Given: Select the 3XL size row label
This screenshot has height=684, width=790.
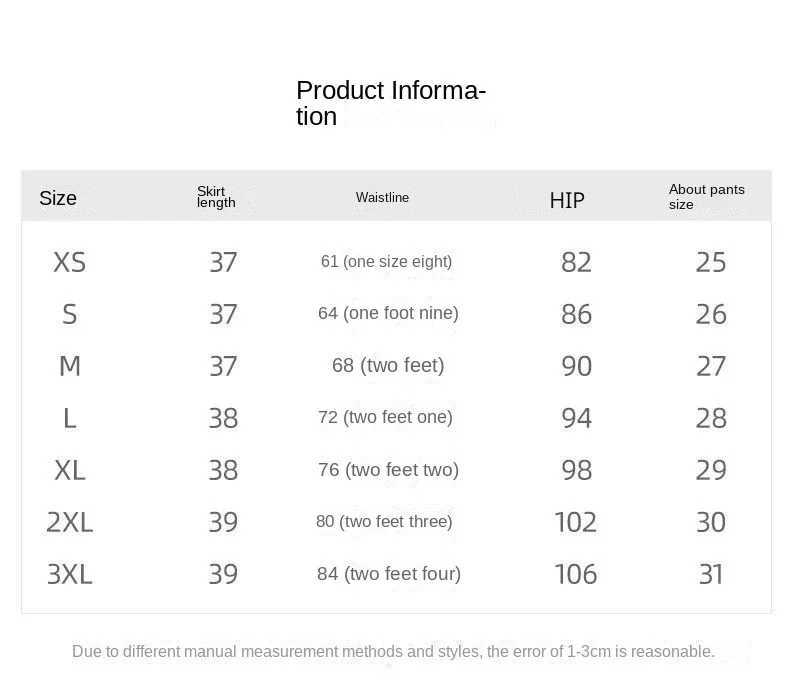Looking at the screenshot, I should pos(70,574).
